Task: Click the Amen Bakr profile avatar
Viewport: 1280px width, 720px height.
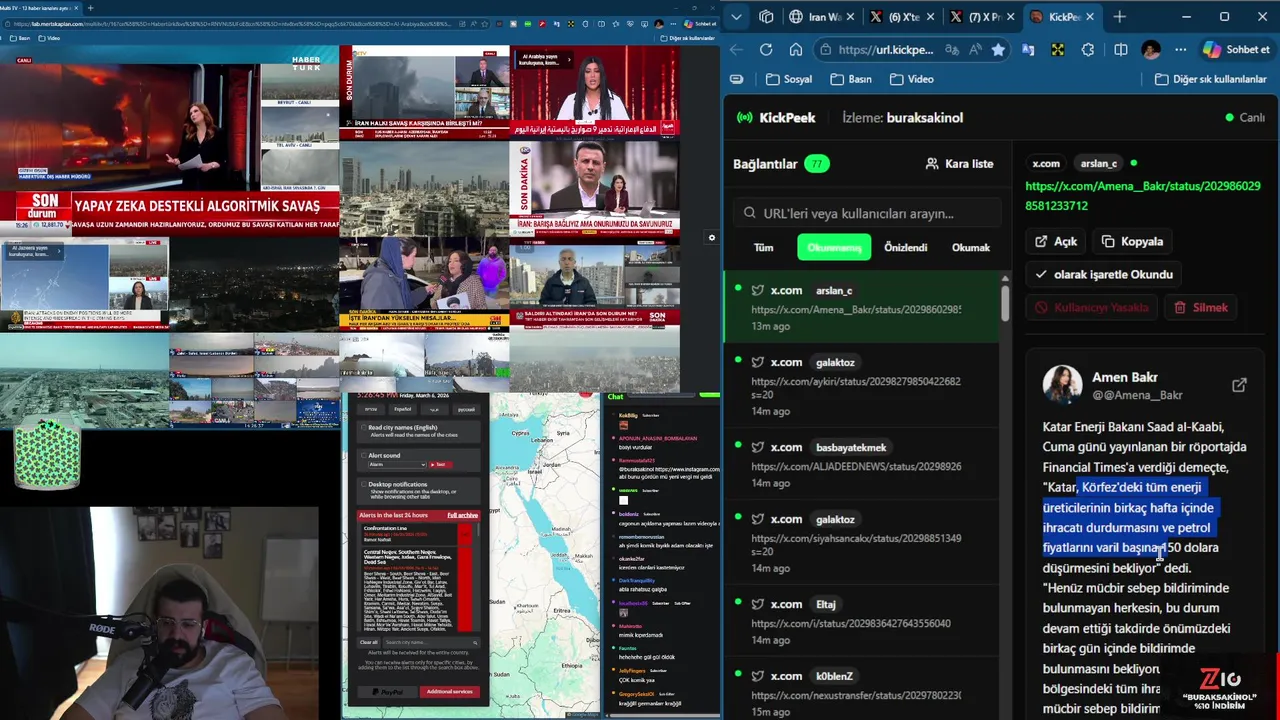Action: (x=1062, y=385)
